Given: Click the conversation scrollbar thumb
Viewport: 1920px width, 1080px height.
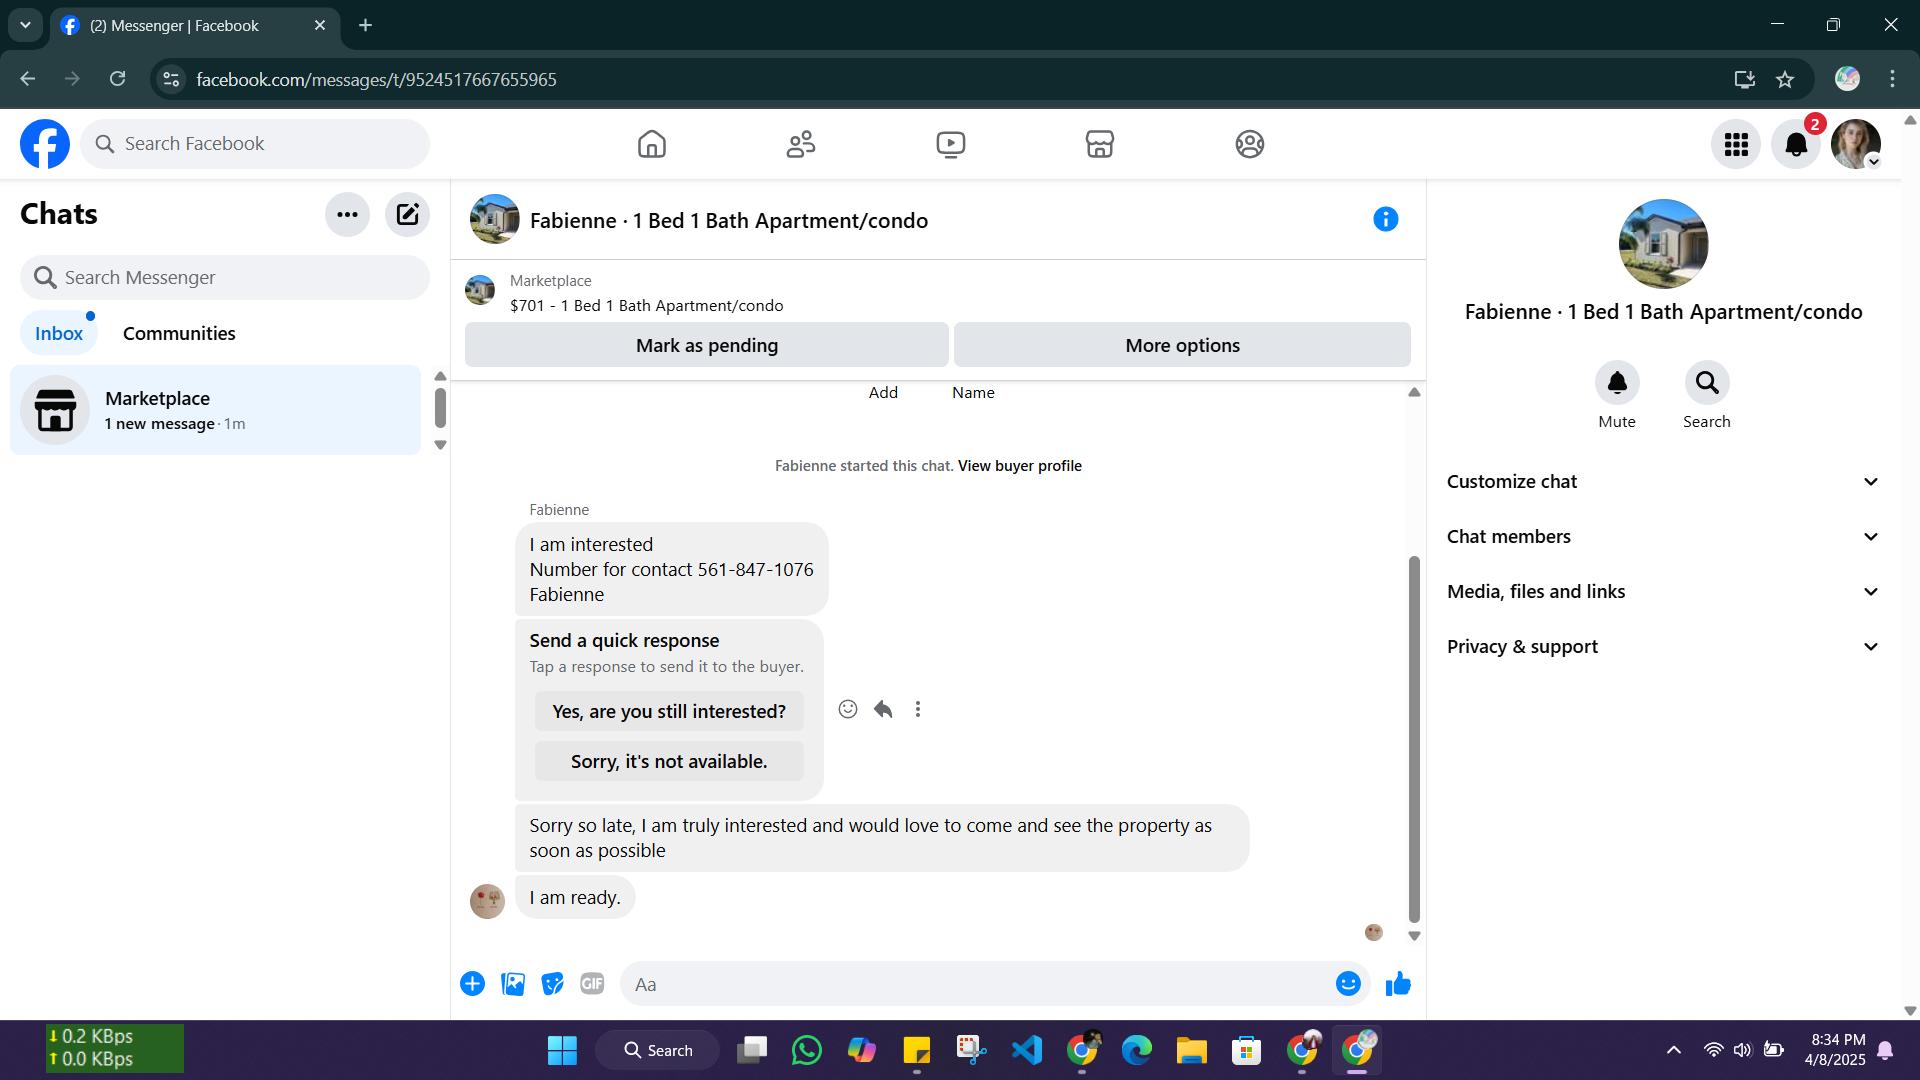Looking at the screenshot, I should click(1414, 740).
